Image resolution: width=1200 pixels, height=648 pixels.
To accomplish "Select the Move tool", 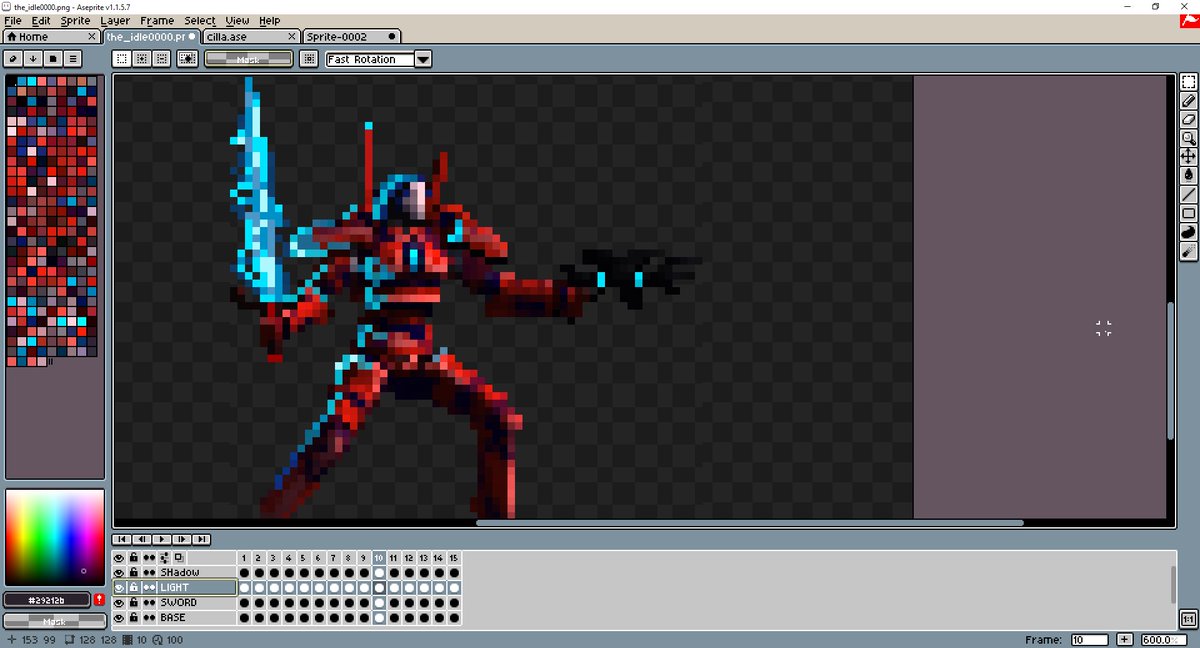I will [x=1189, y=157].
